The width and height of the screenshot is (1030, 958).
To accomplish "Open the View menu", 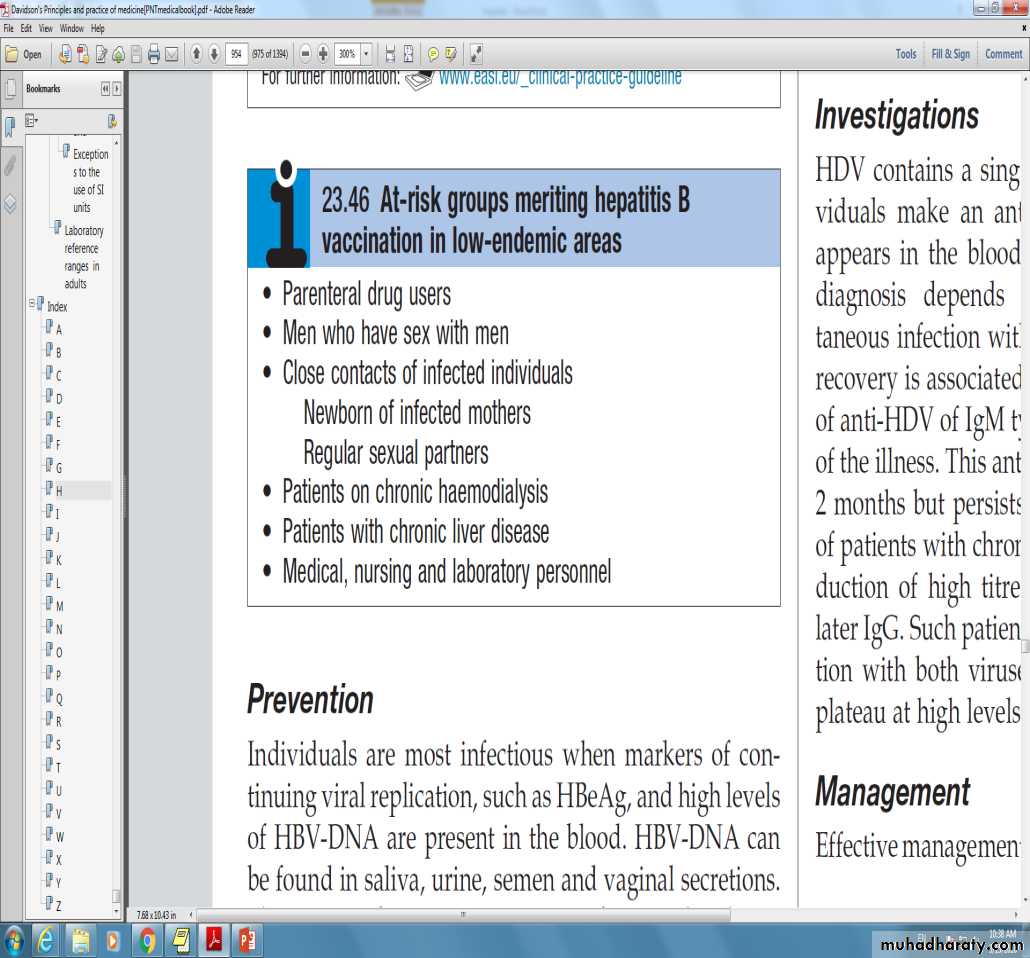I will [x=45, y=28].
